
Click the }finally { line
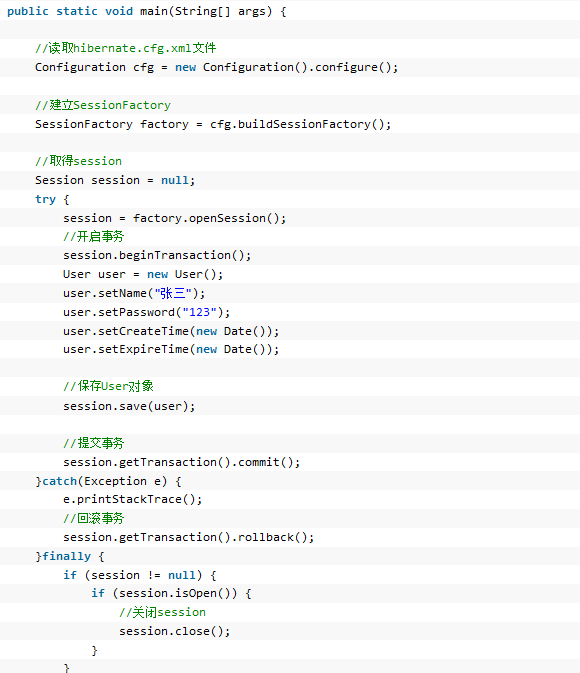(x=70, y=557)
